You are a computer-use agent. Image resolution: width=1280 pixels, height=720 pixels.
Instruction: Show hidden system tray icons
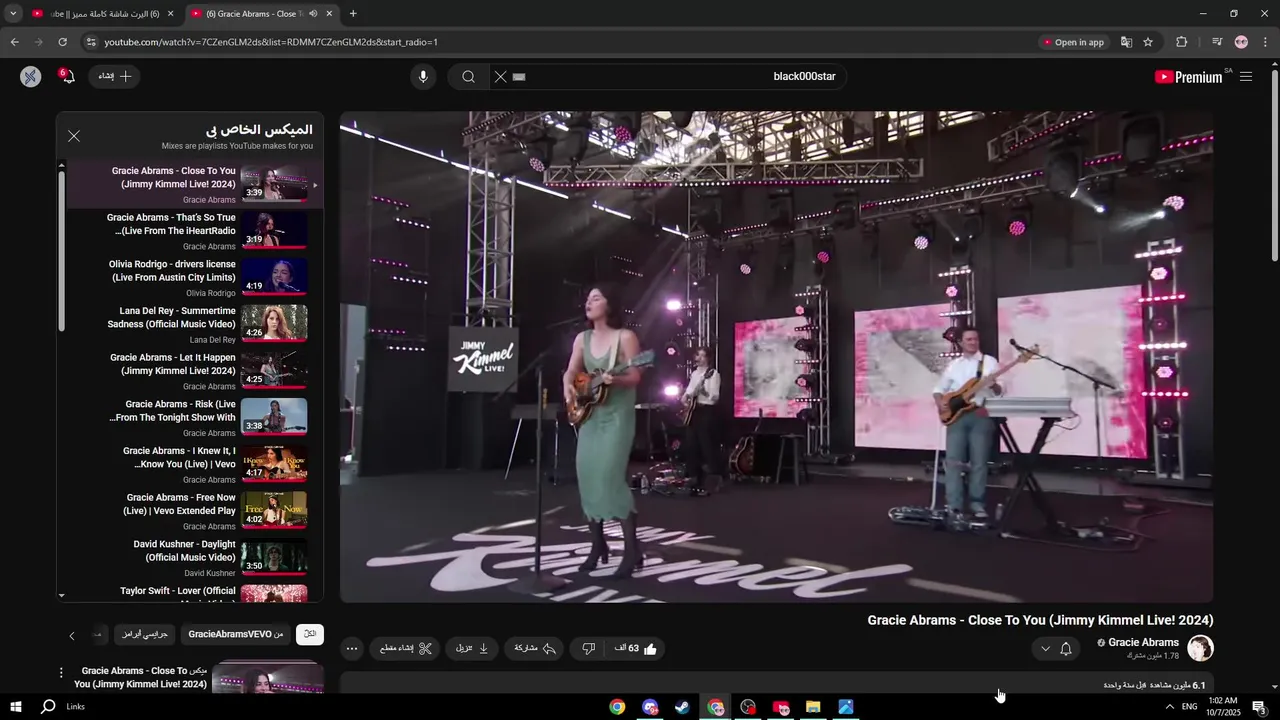point(1170,707)
